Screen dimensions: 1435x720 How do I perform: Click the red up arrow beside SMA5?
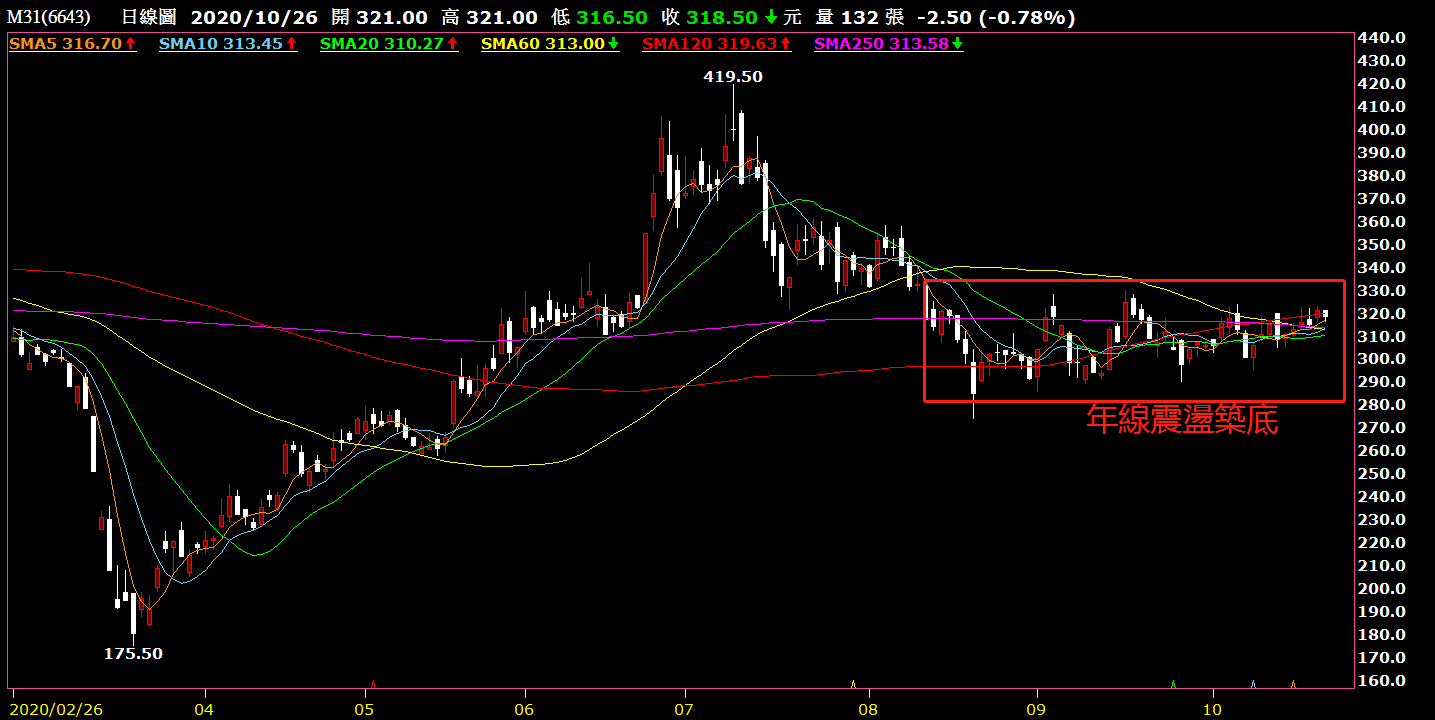(x=131, y=44)
